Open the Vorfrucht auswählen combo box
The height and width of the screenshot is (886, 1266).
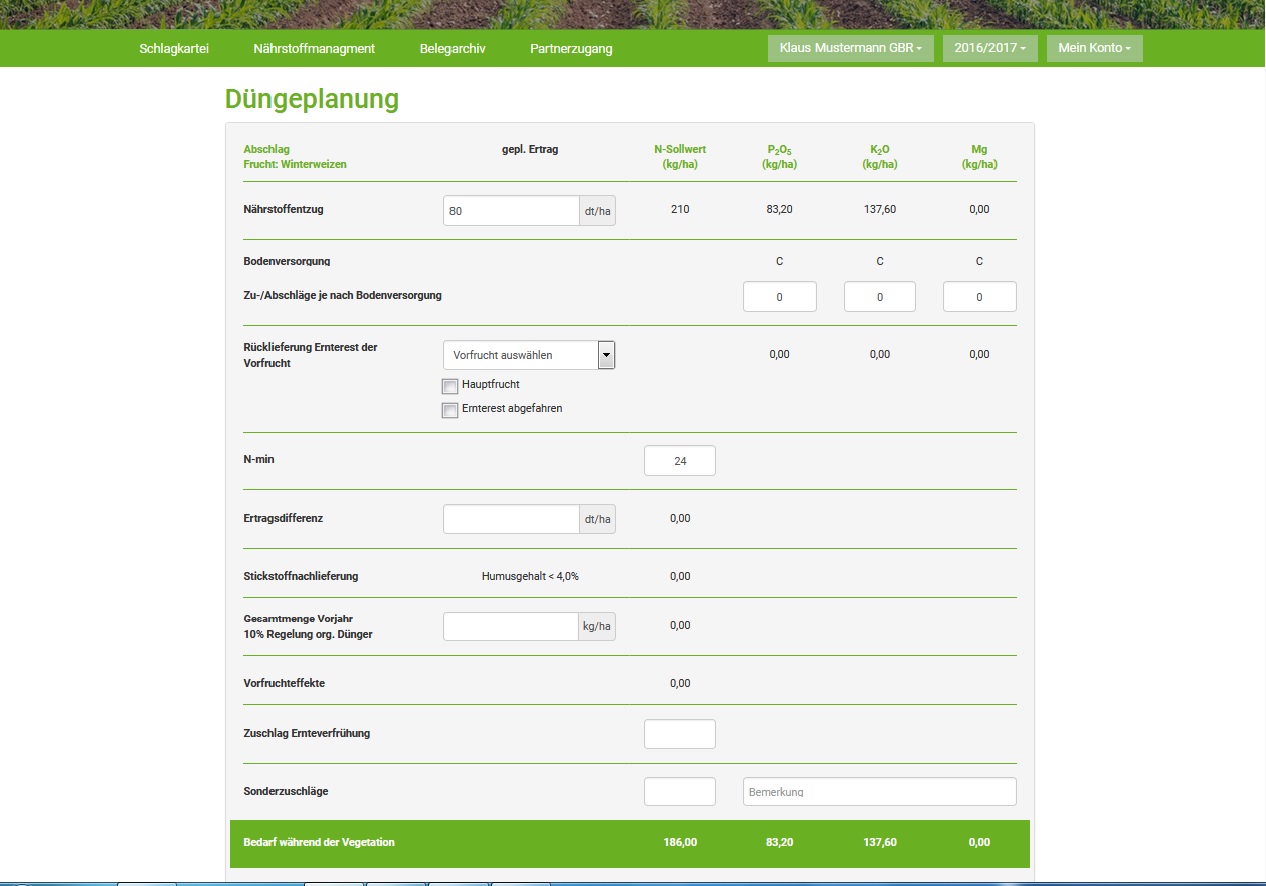coord(529,355)
